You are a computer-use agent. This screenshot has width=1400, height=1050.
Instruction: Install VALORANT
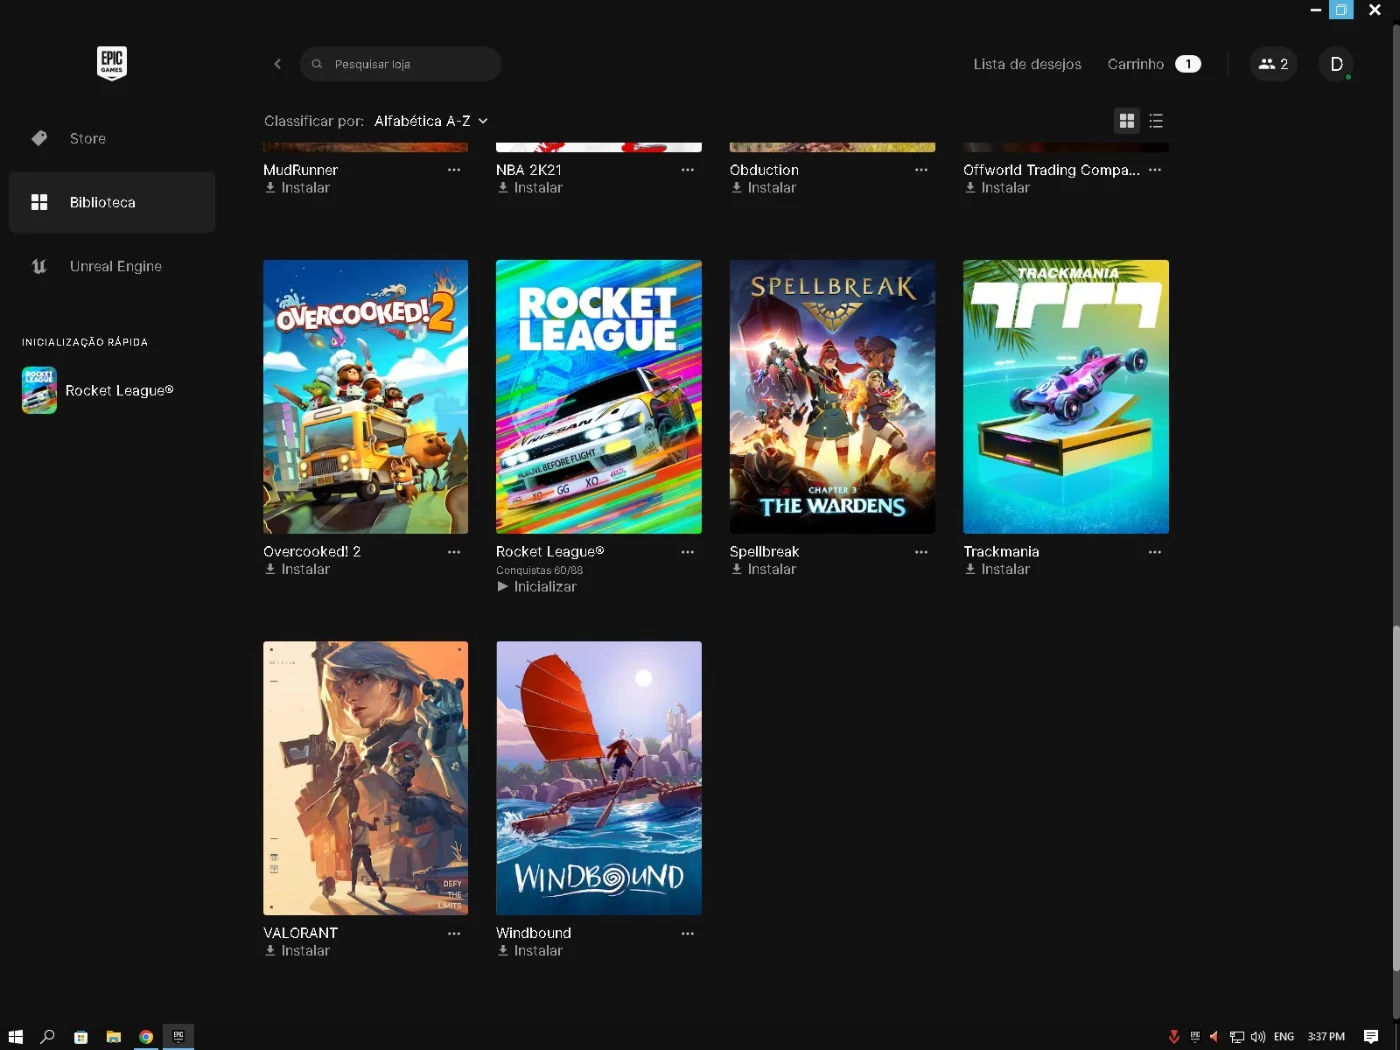click(x=297, y=951)
